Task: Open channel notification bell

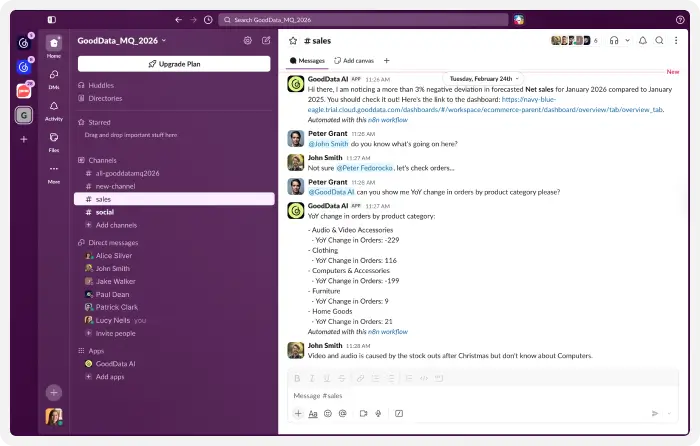Action: tap(642, 41)
